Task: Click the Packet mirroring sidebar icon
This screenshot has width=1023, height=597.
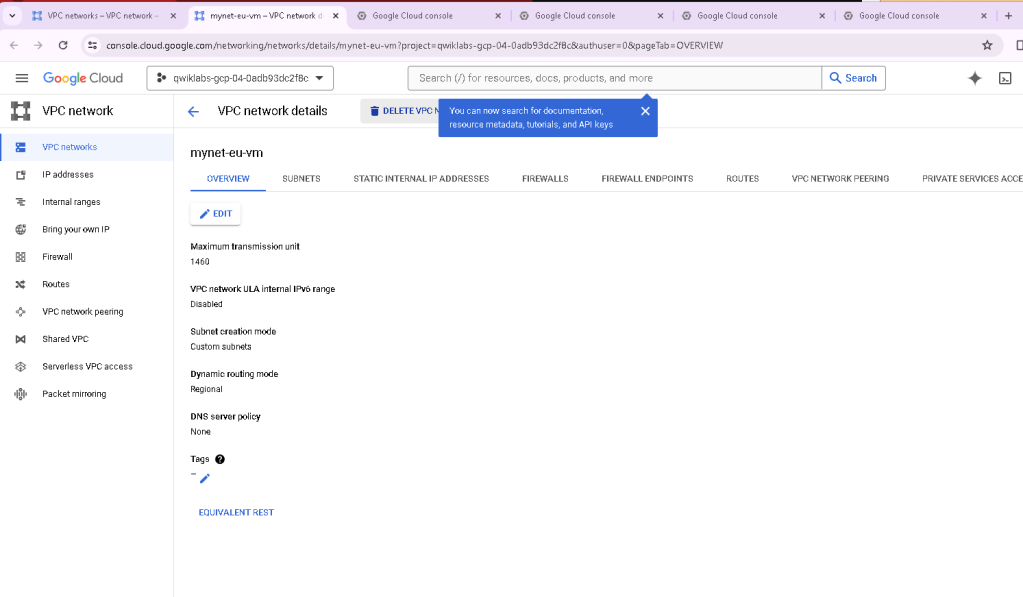Action: [21, 394]
